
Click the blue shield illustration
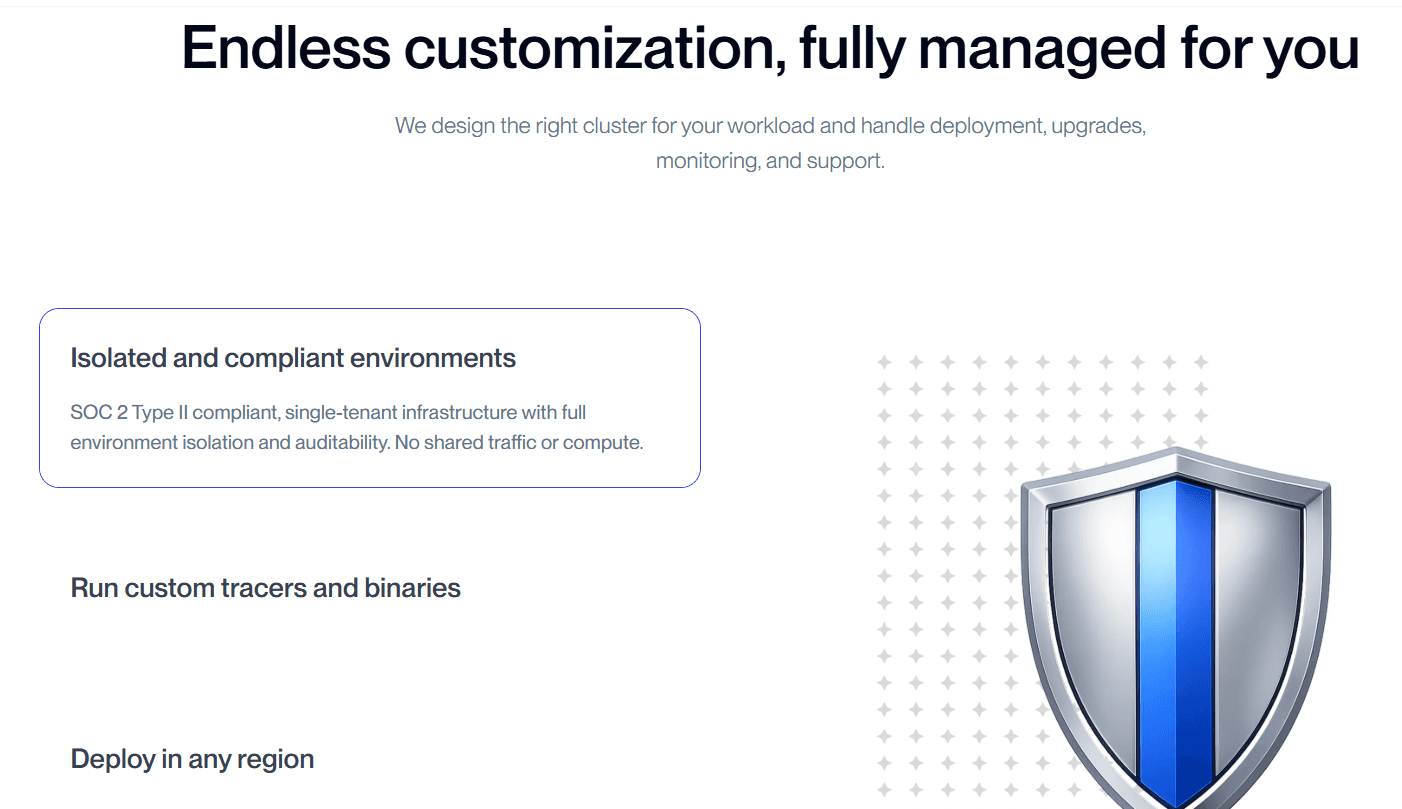point(1176,627)
